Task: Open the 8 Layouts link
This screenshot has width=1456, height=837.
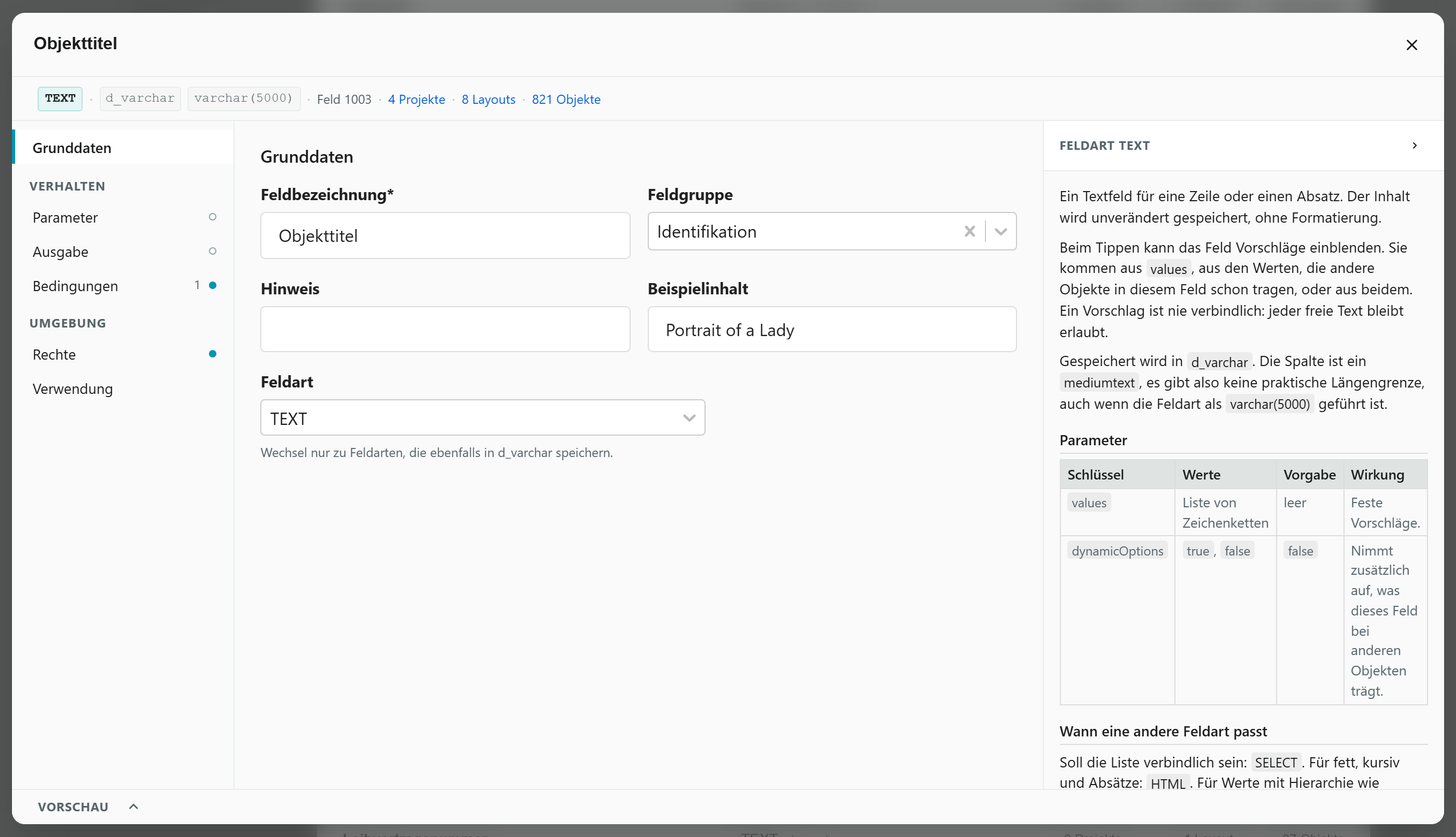Action: [x=488, y=99]
